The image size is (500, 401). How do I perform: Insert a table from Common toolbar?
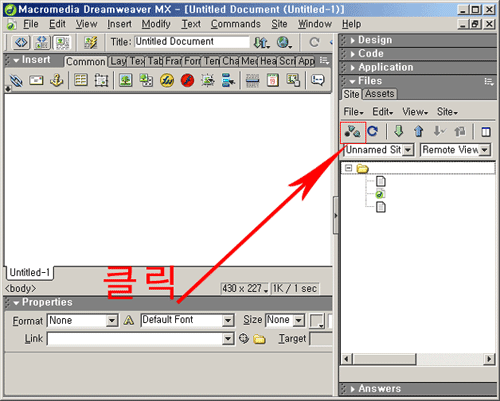click(81, 80)
